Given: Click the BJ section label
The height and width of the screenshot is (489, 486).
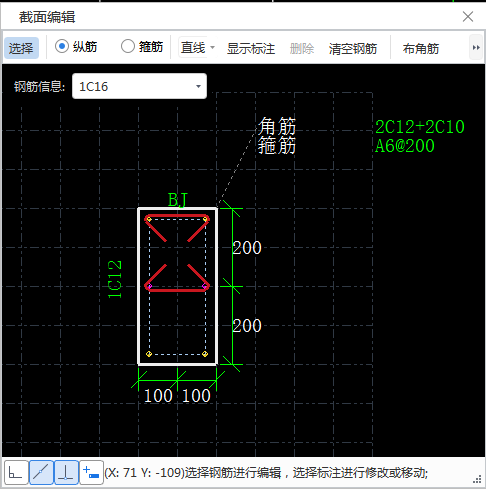Looking at the screenshot, I should click(178, 200).
